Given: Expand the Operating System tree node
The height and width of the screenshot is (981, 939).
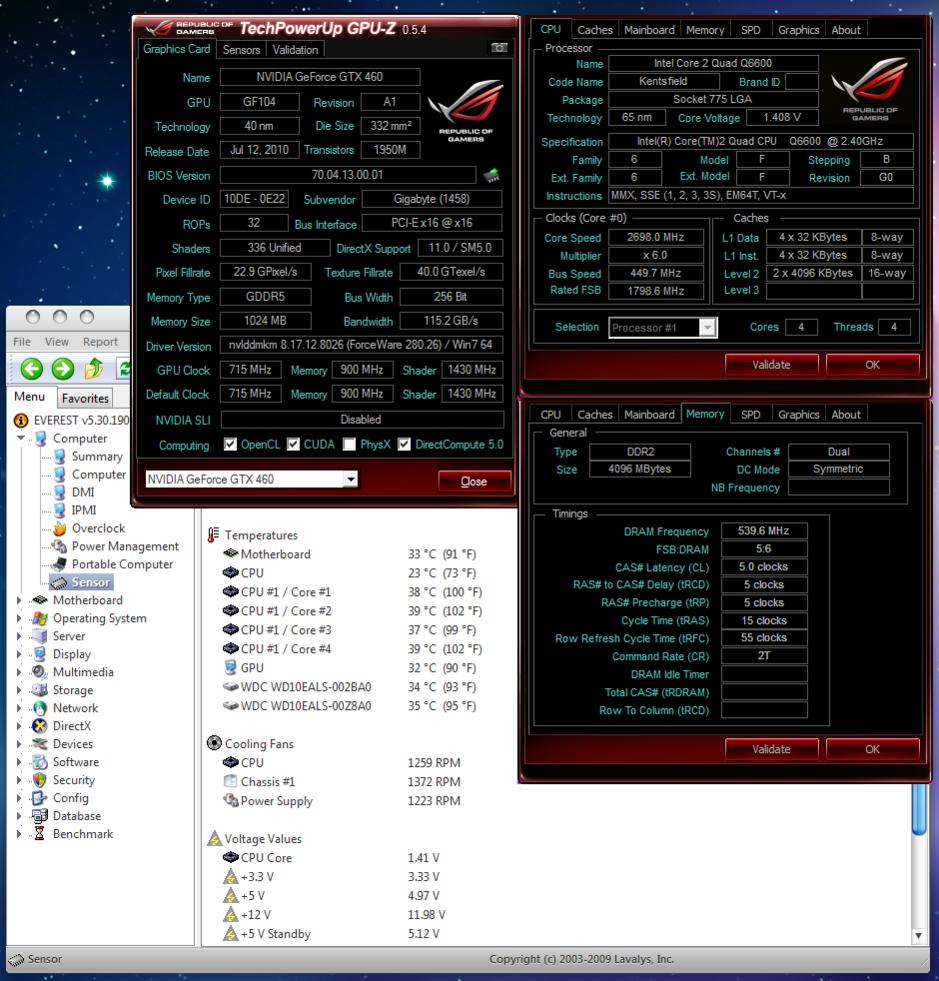Looking at the screenshot, I should [19, 618].
